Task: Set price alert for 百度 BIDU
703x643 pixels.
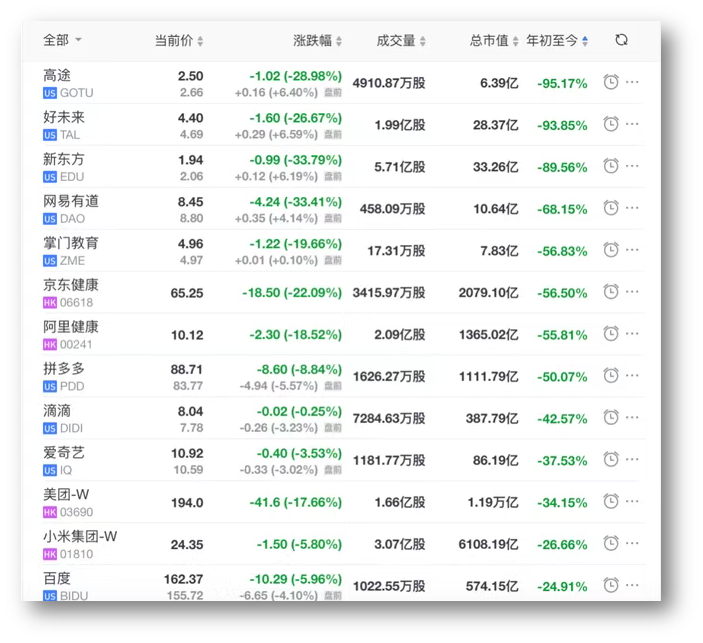Action: click(x=611, y=585)
